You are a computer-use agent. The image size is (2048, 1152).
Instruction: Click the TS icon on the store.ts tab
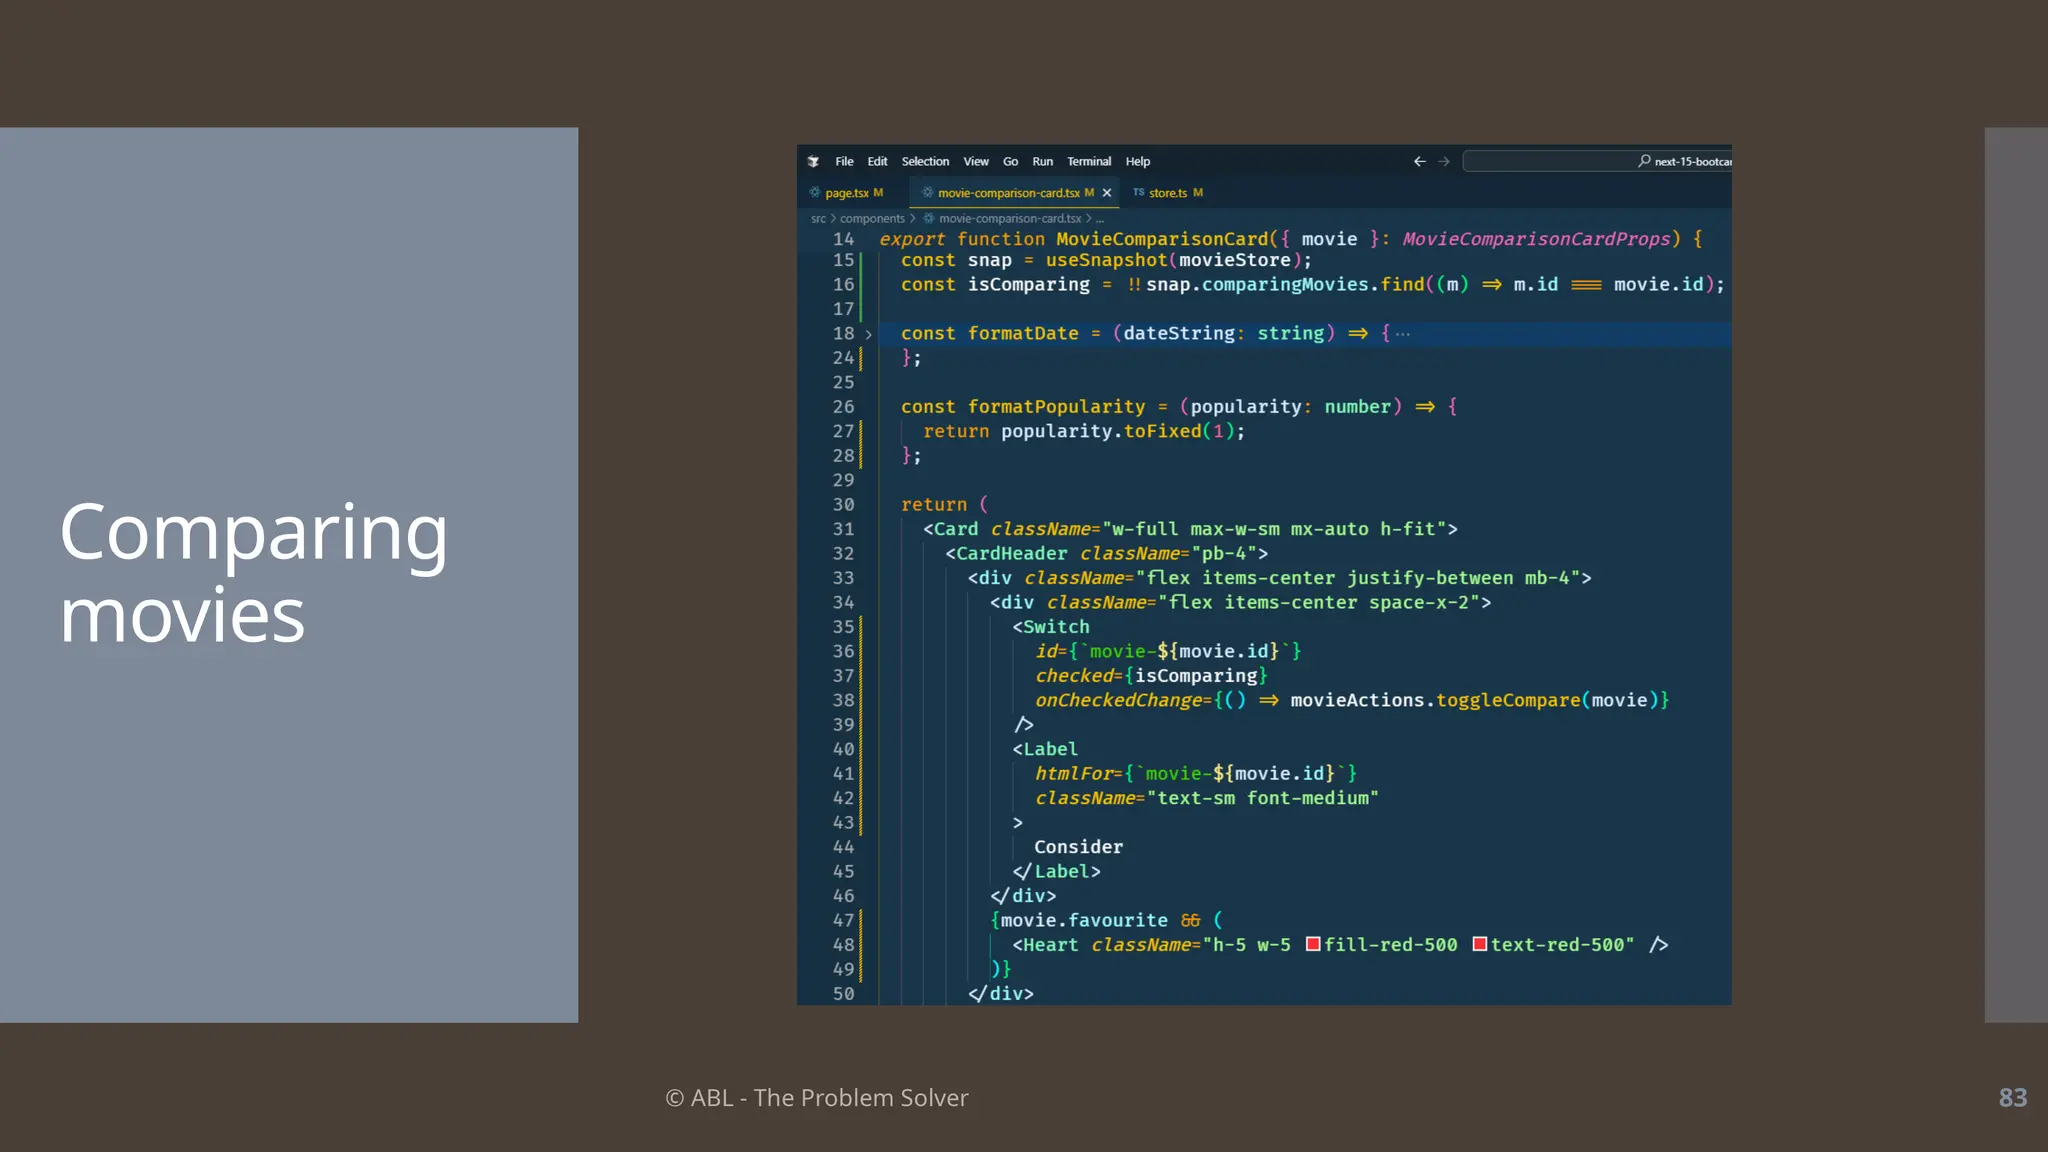[x=1138, y=192]
